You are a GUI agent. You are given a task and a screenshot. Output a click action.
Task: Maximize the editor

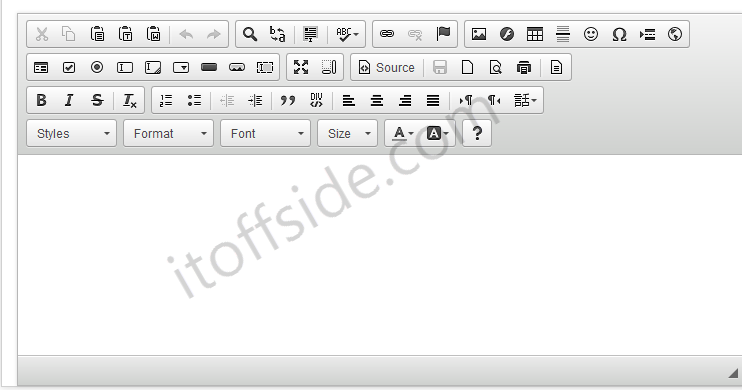[301, 67]
